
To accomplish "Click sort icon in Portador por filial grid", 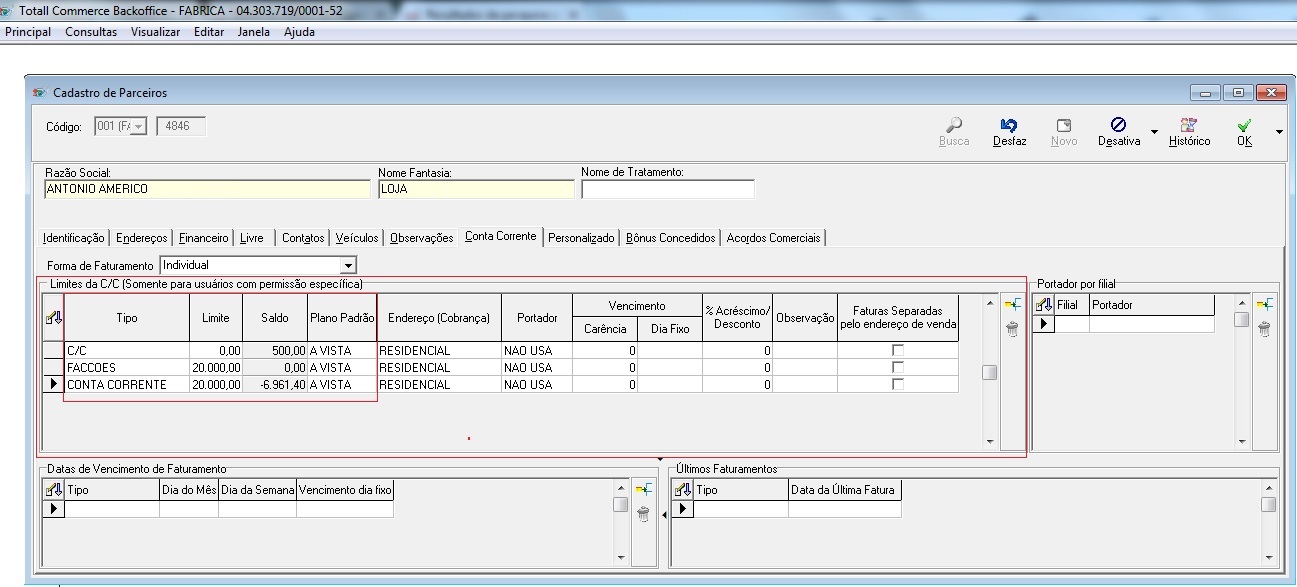I will pos(1044,305).
